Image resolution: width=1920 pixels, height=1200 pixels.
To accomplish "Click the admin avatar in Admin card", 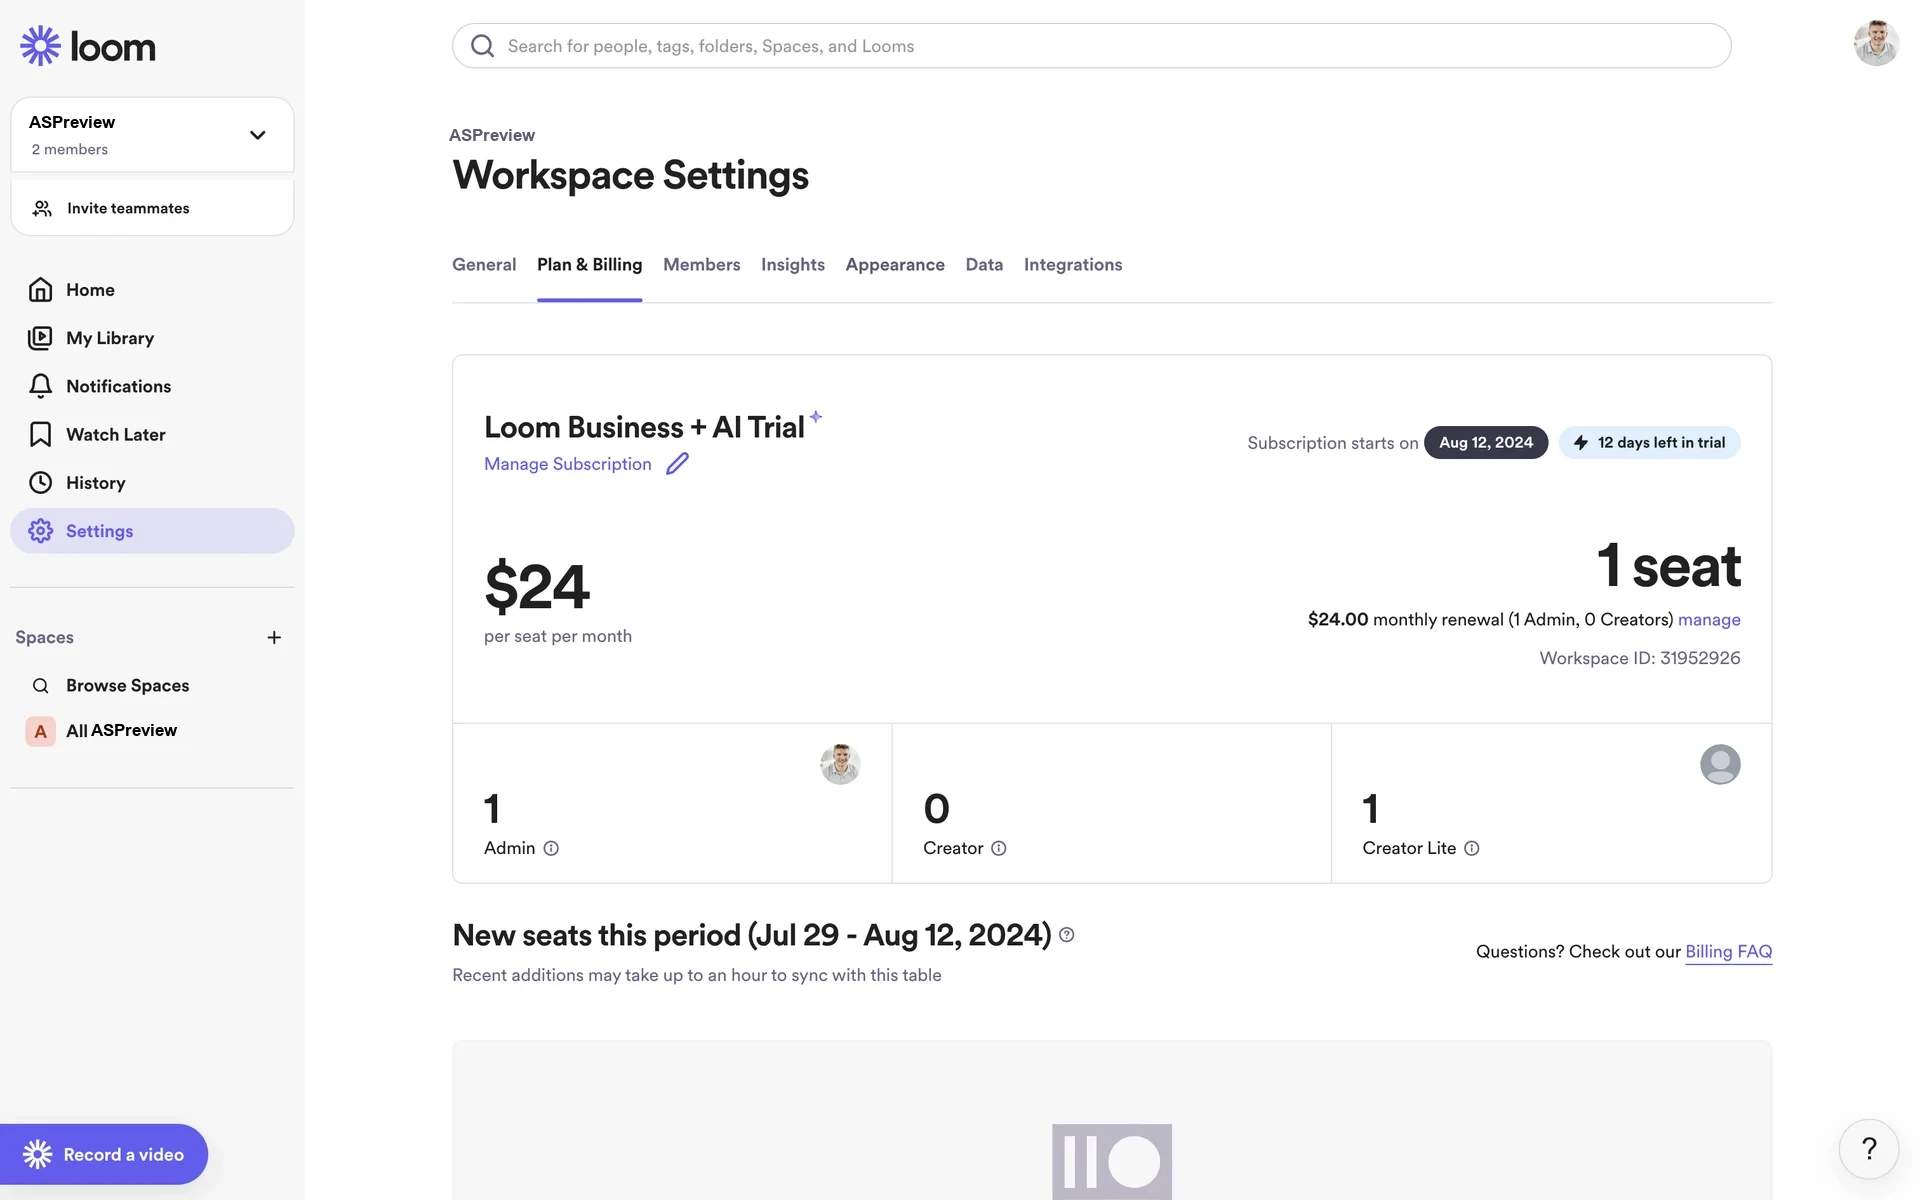I will (x=840, y=764).
